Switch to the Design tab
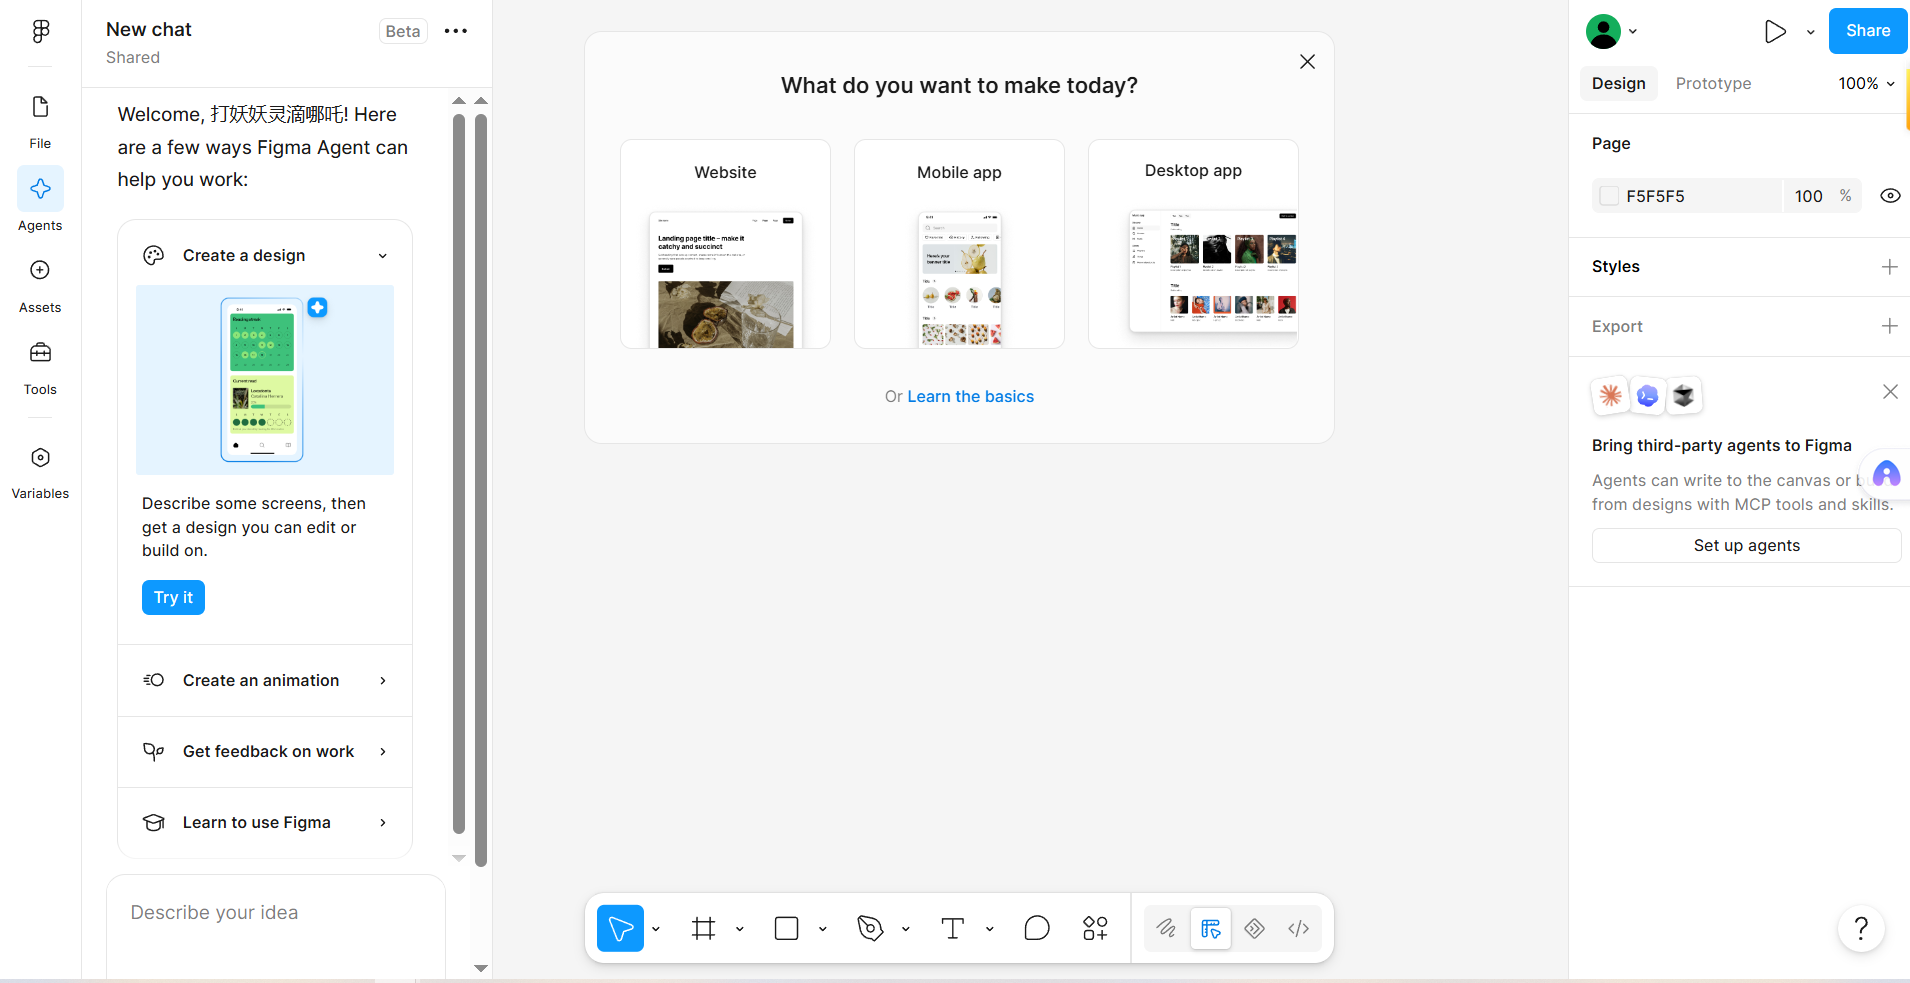Screen dimensions: 1910x983 click(1619, 84)
